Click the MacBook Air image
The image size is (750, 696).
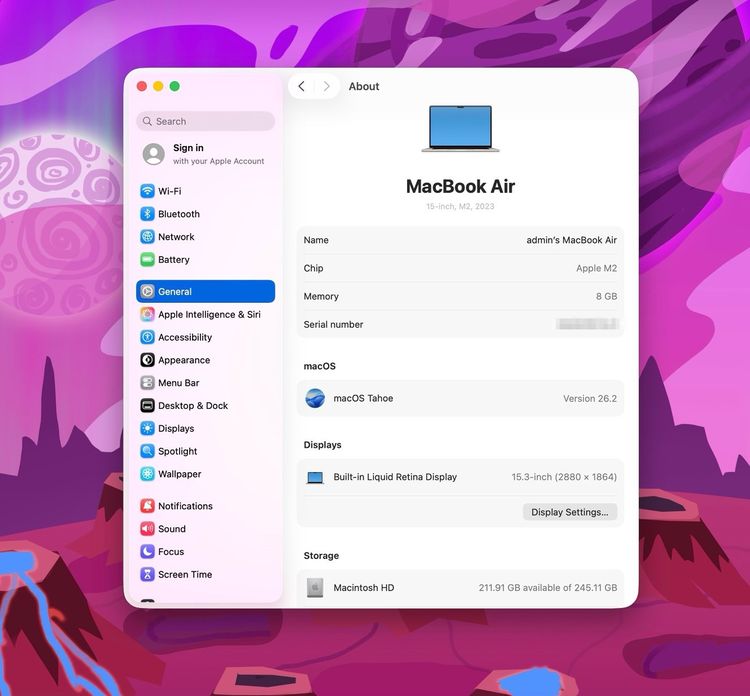tap(460, 128)
